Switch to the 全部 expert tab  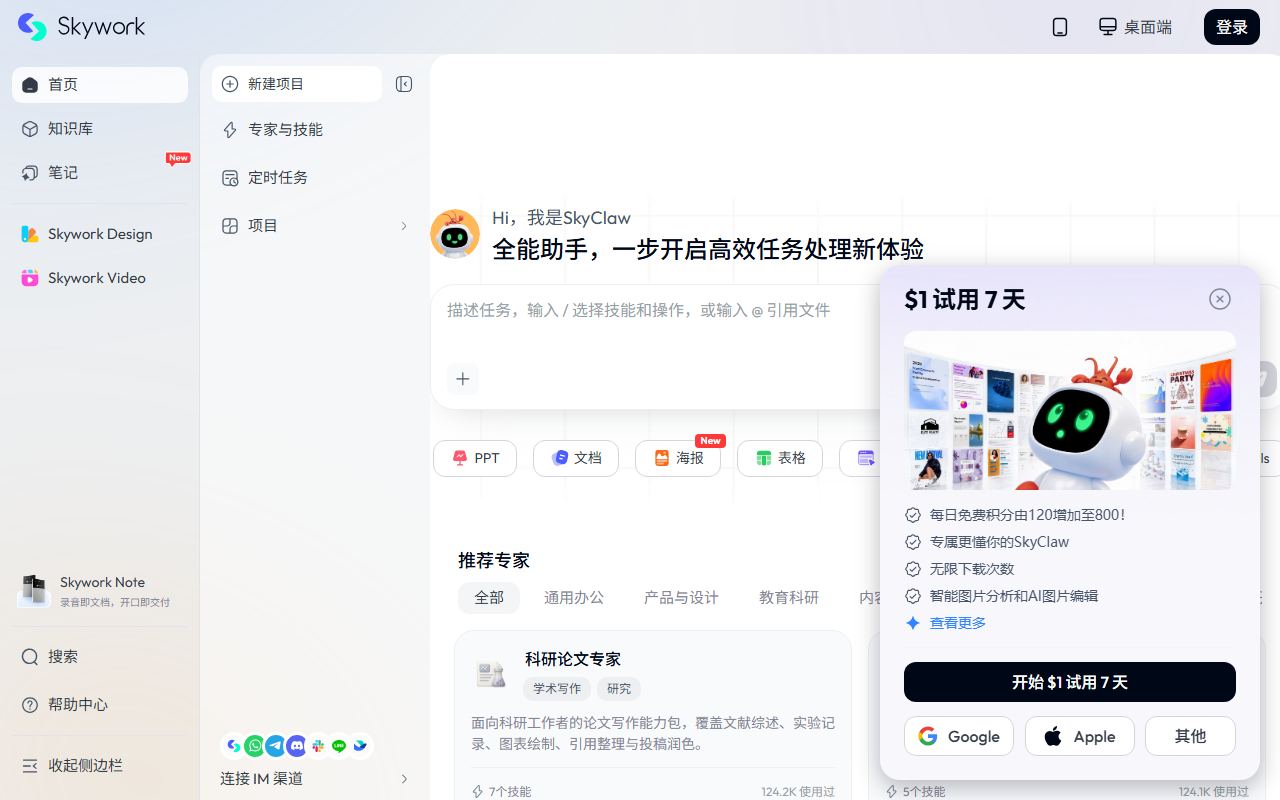pos(489,597)
